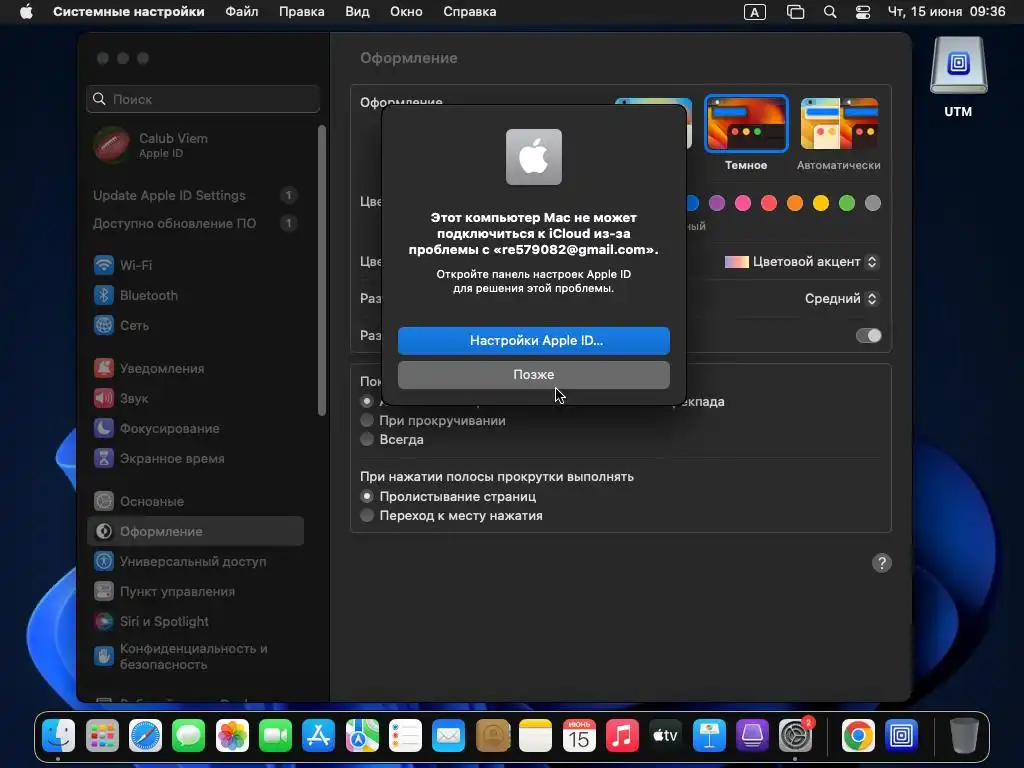Open Системные настройки app menu
Viewport: 1024px width, 768px height.
click(129, 12)
